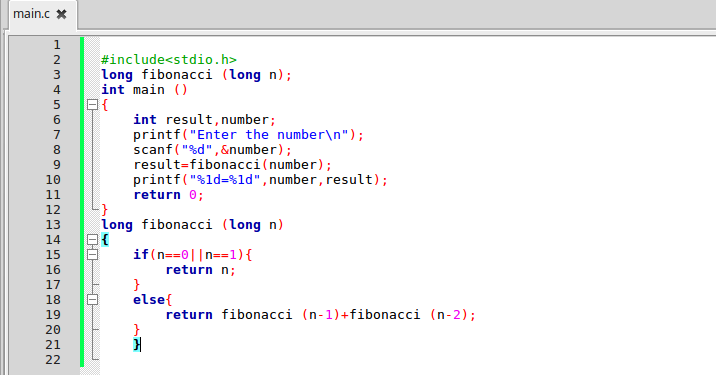Click the closing brace on line 20

pyautogui.click(x=137, y=330)
